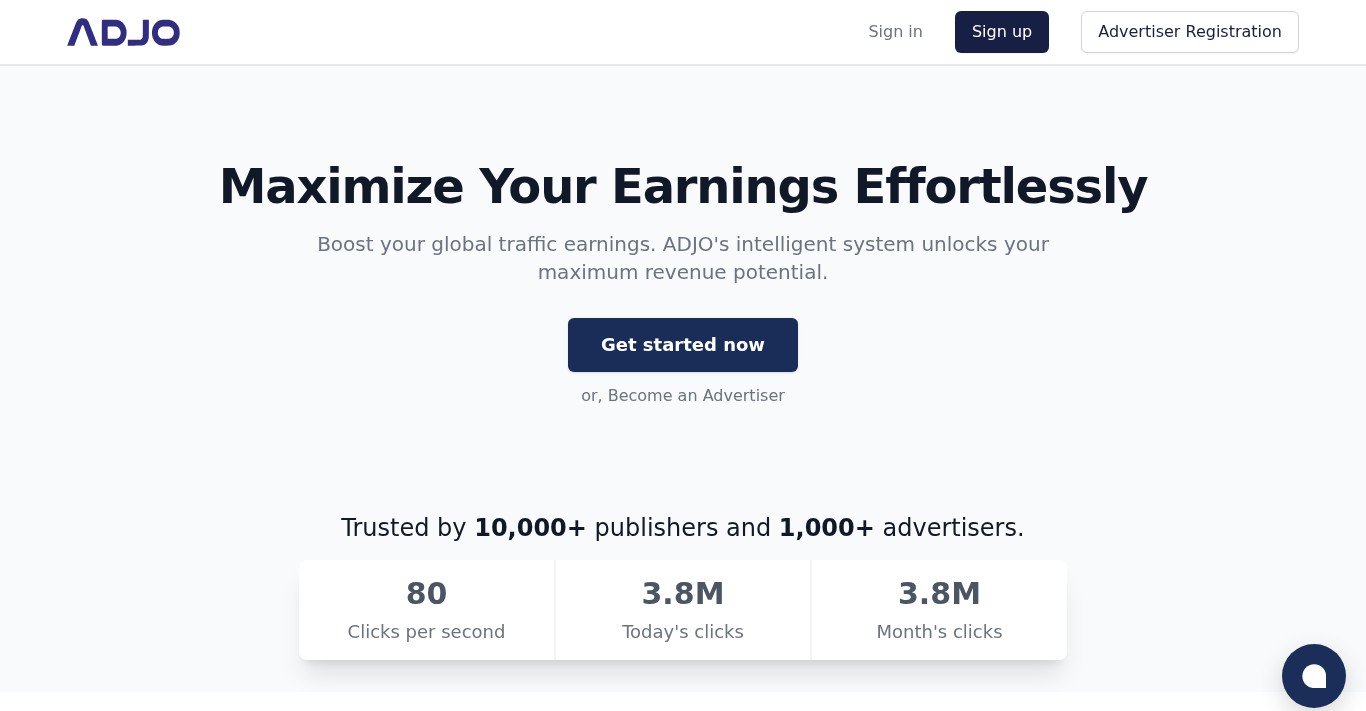Click the '1,000+' advertisers figure

coord(826,527)
